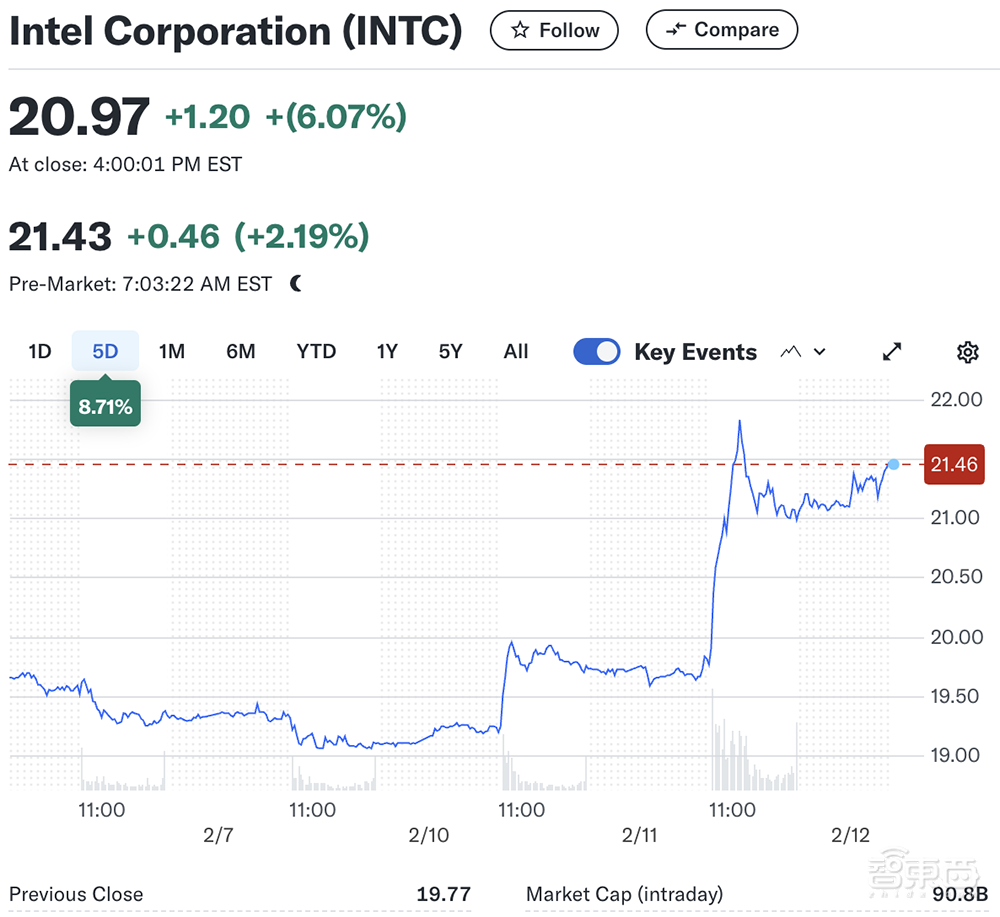This screenshot has width=1000, height=917.
Task: Click the 21.46 current price label
Action: click(954, 464)
